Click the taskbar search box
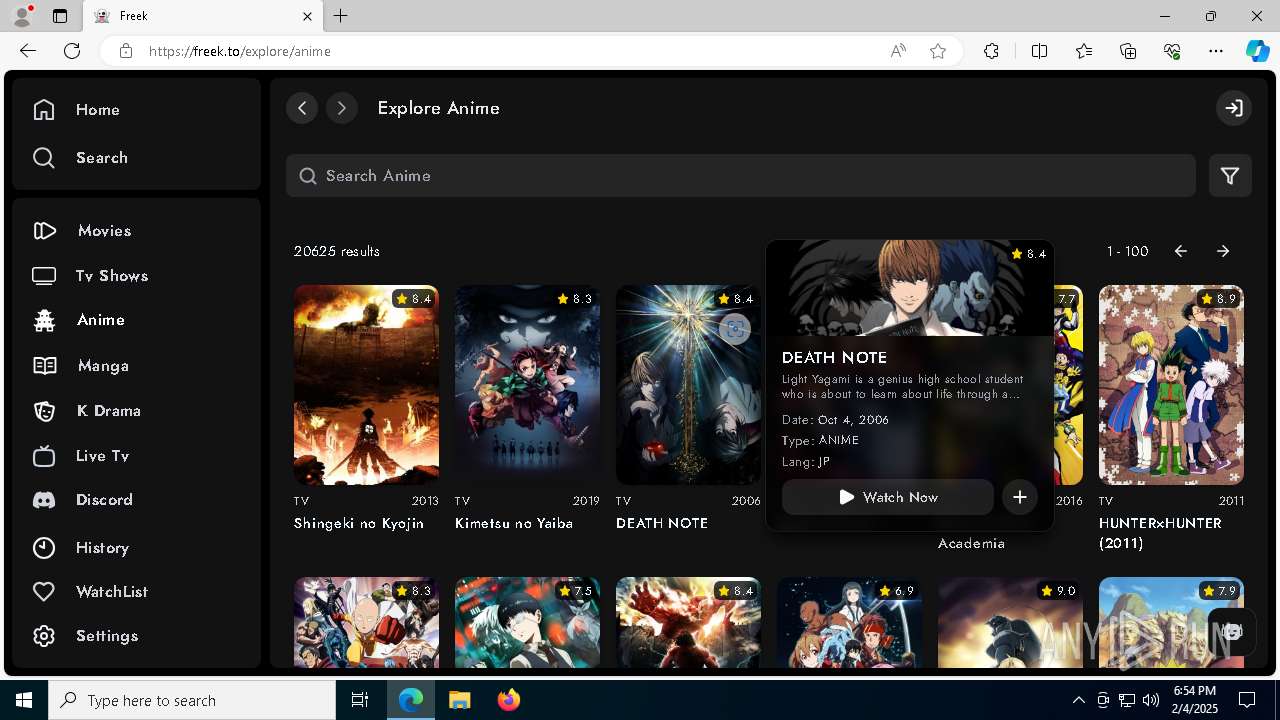The height and width of the screenshot is (720, 1280). click(192, 700)
